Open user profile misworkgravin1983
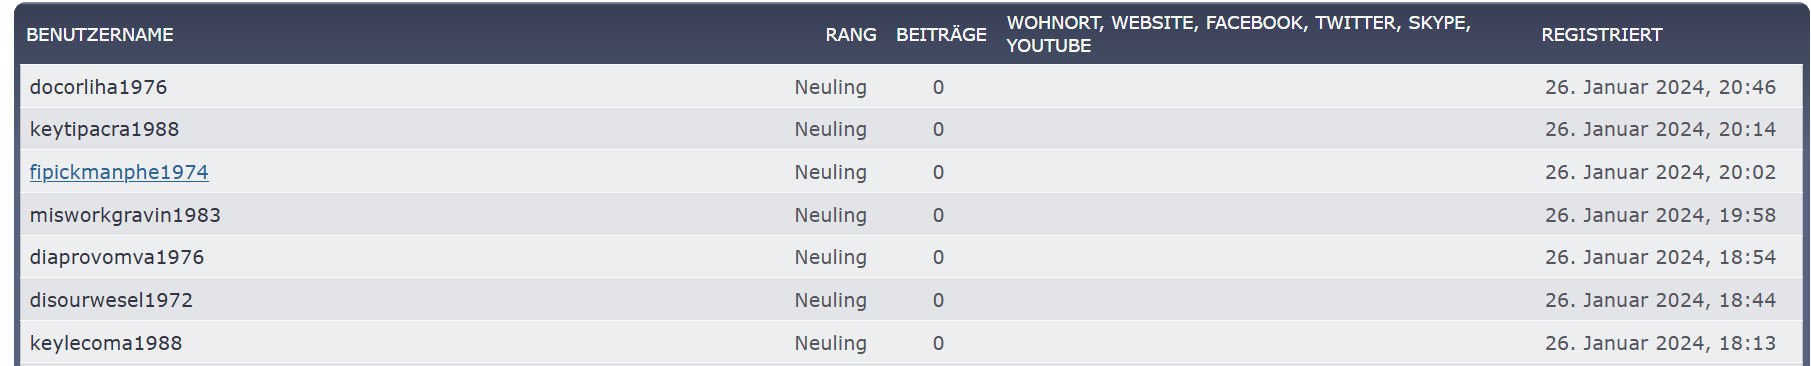The height and width of the screenshot is (366, 1811). [125, 215]
